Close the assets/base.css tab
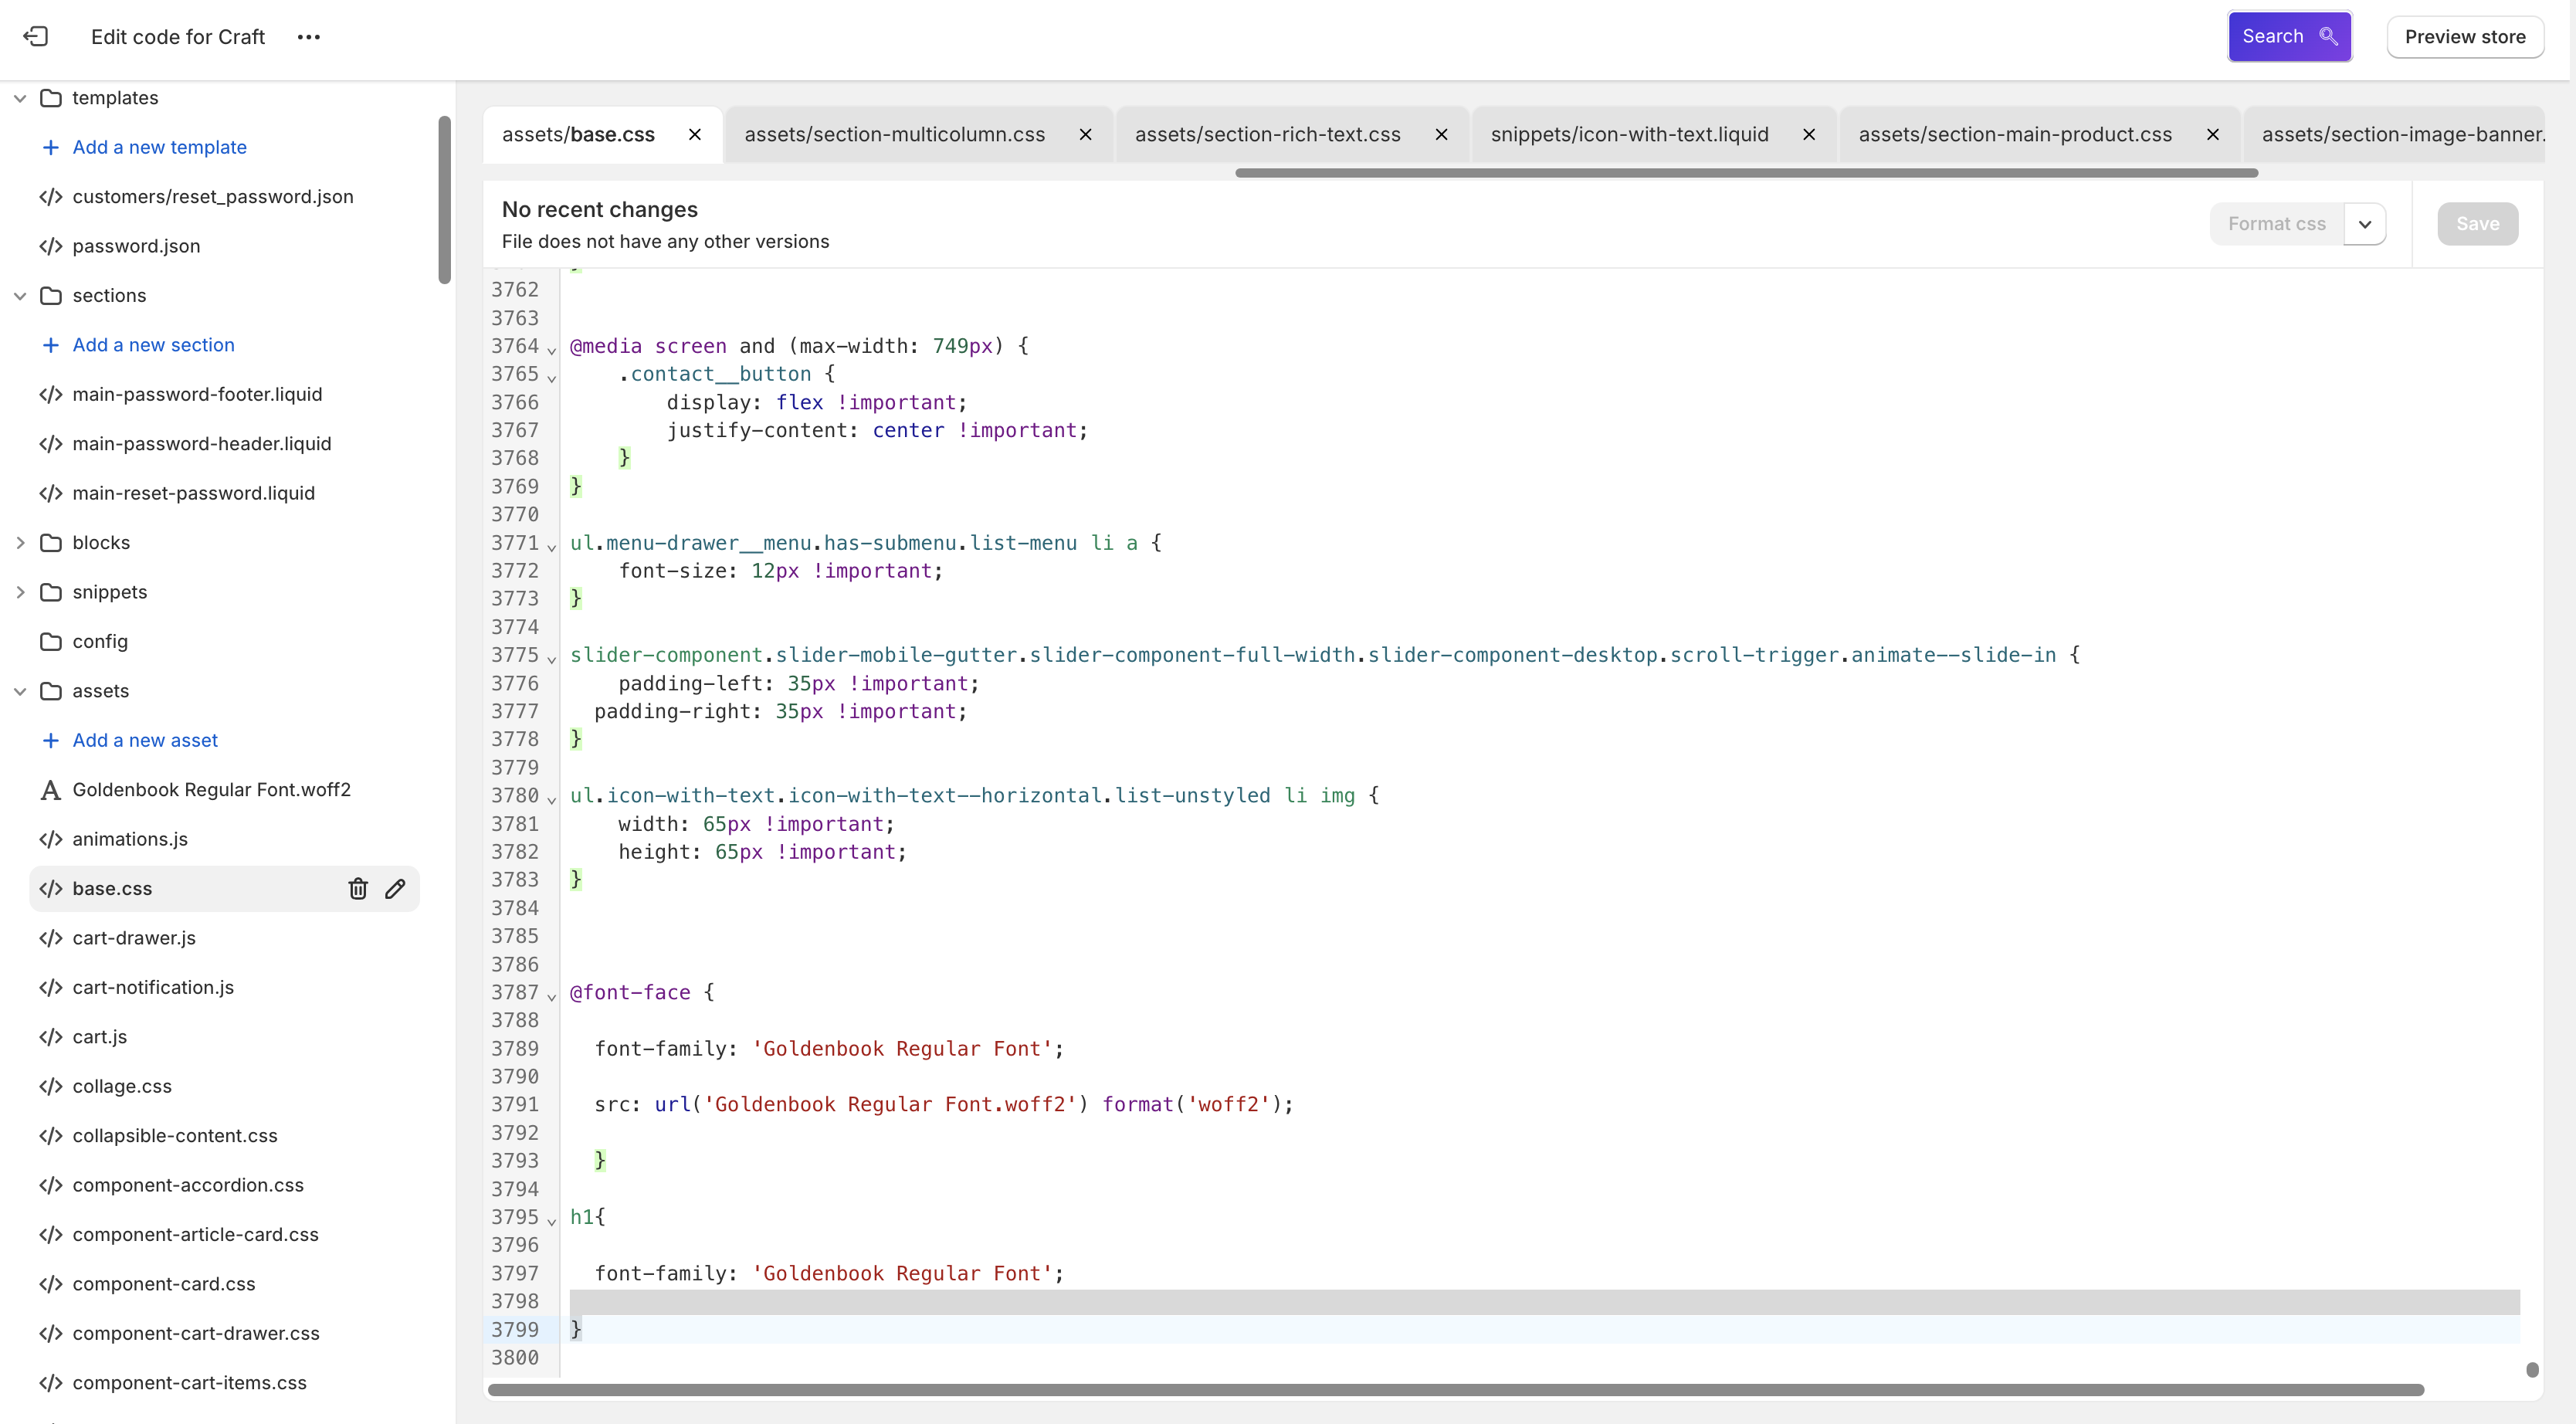2576x1424 pixels. tap(695, 134)
